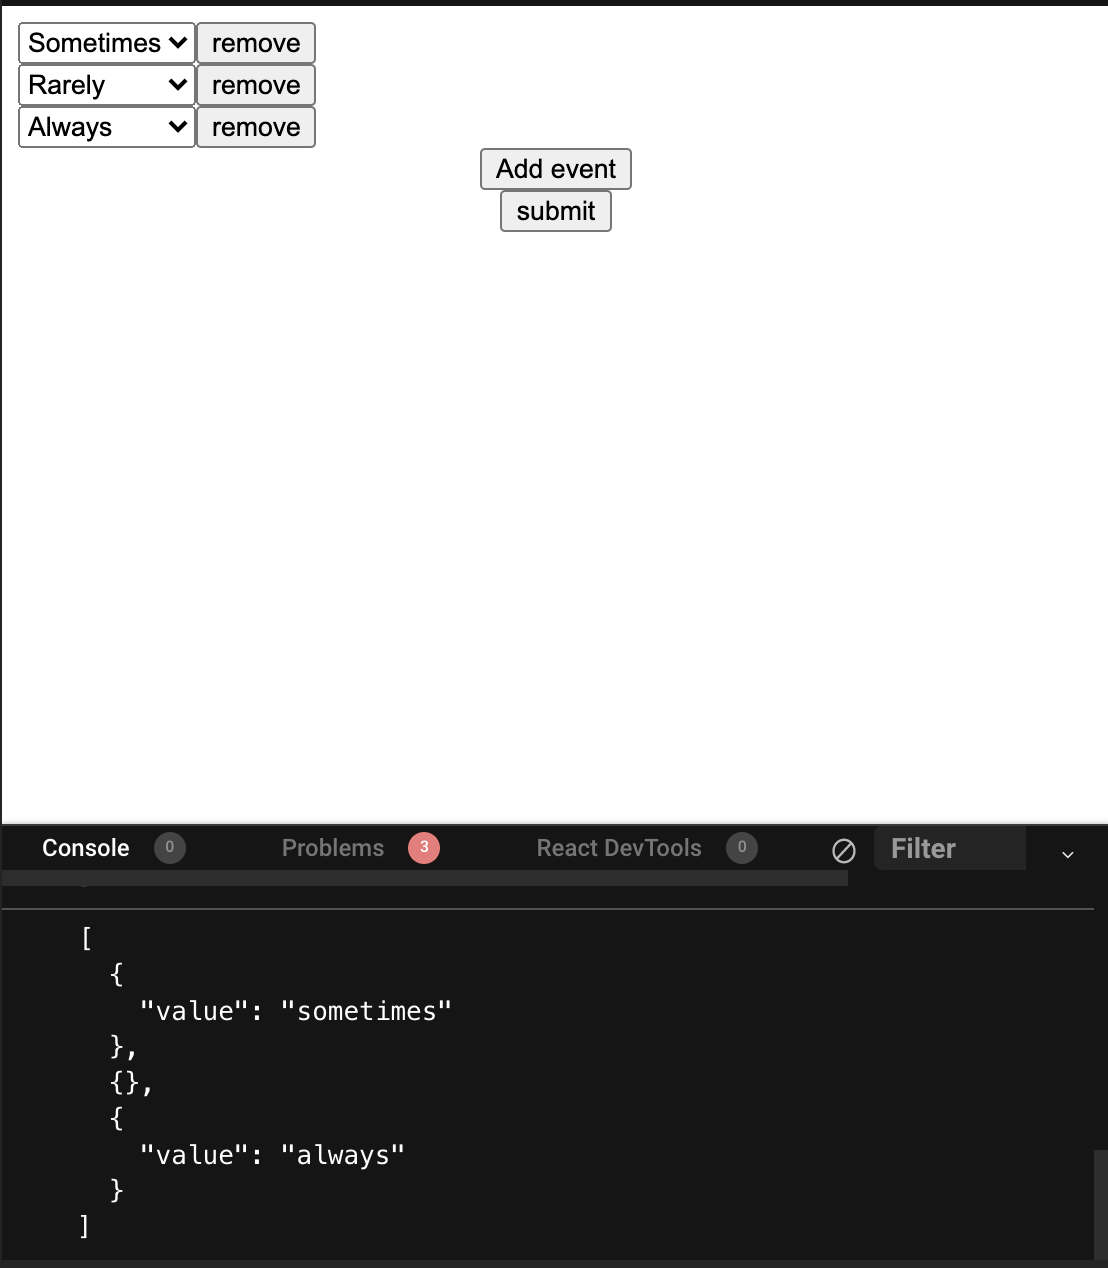The image size is (1108, 1268).
Task: Open the Always frequency dropdown
Action: (x=105, y=127)
